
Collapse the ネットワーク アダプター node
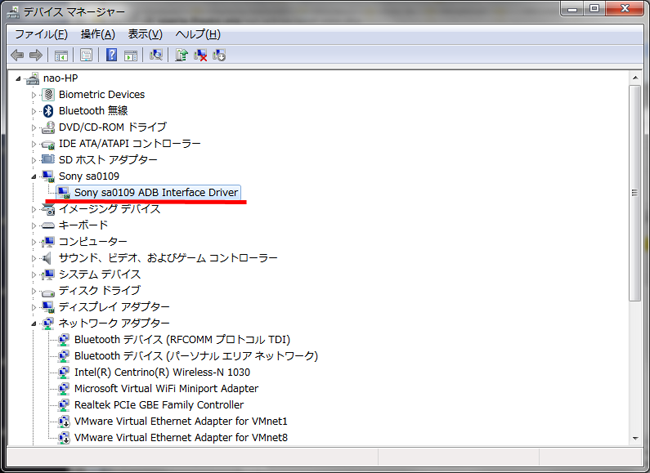[34, 324]
